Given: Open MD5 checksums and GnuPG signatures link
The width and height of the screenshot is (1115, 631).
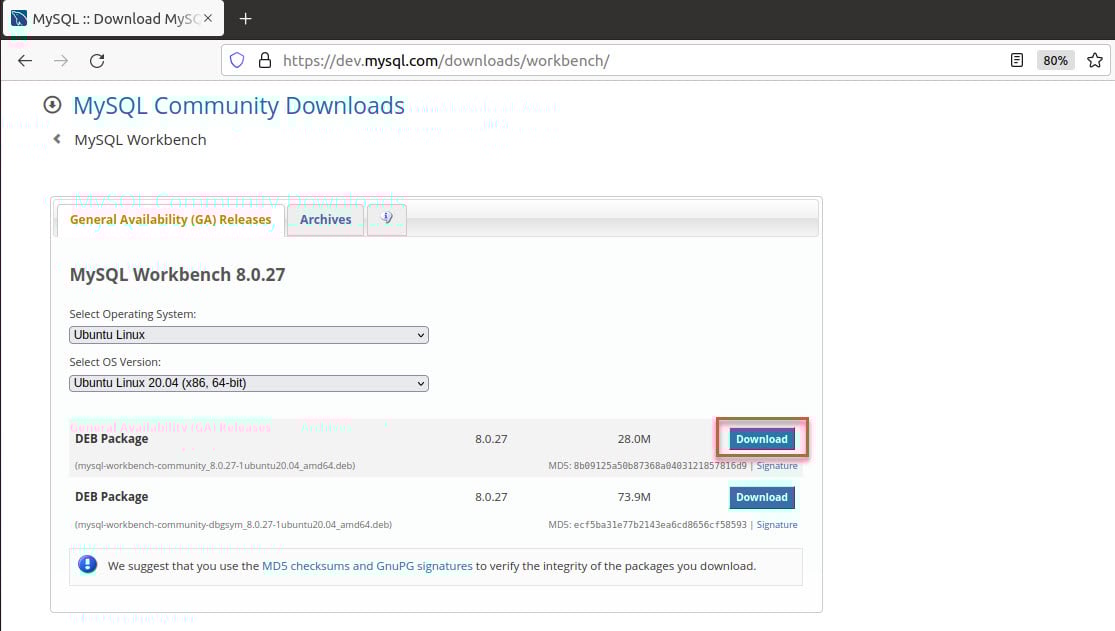Looking at the screenshot, I should (x=367, y=566).
